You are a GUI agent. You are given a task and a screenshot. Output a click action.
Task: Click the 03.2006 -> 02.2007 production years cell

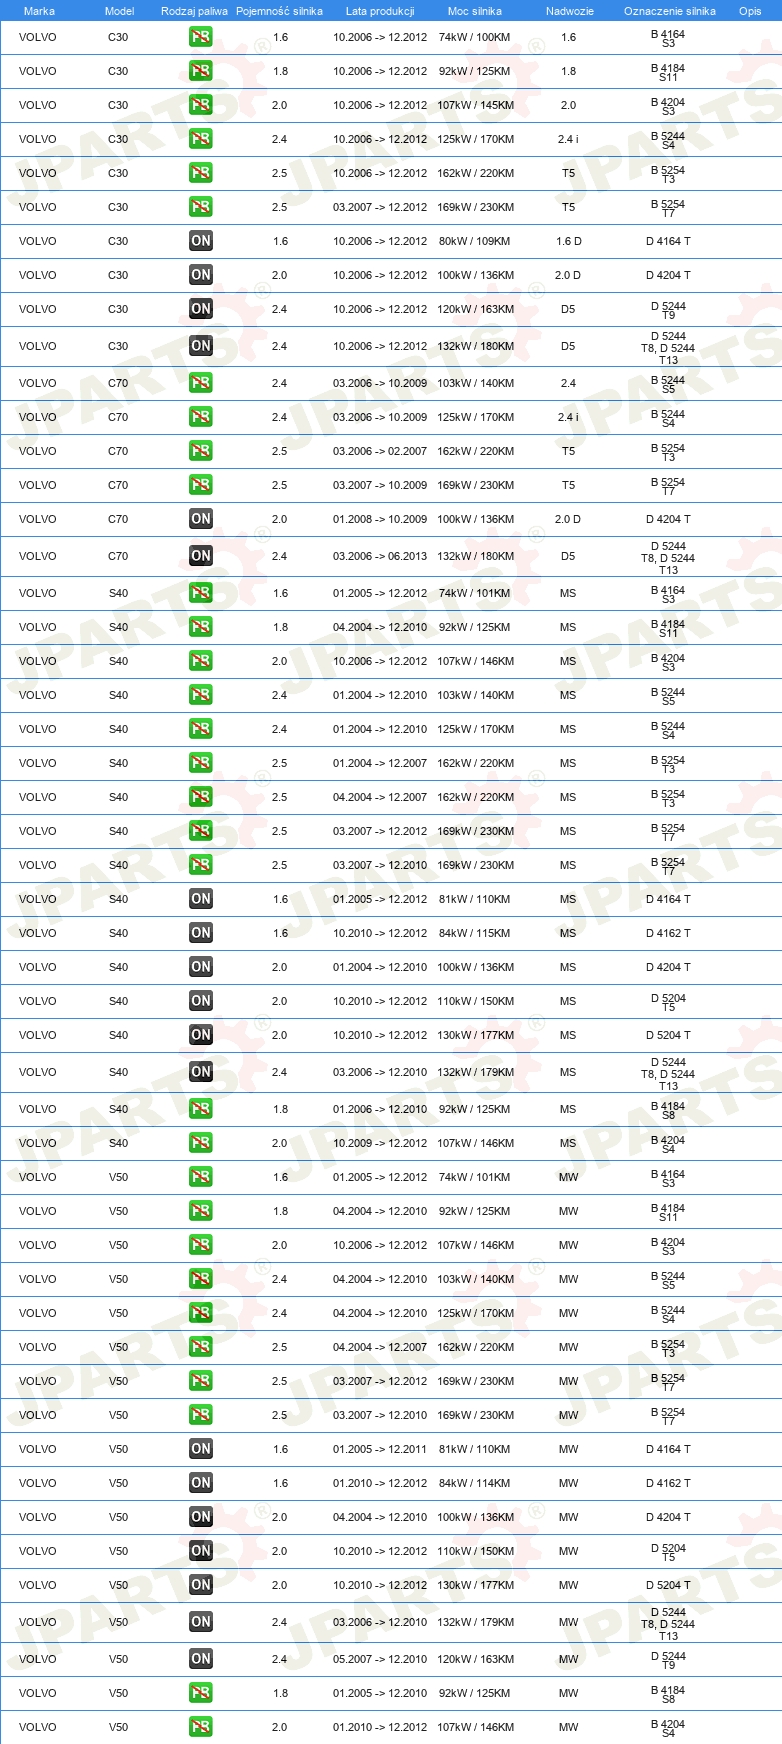(380, 451)
